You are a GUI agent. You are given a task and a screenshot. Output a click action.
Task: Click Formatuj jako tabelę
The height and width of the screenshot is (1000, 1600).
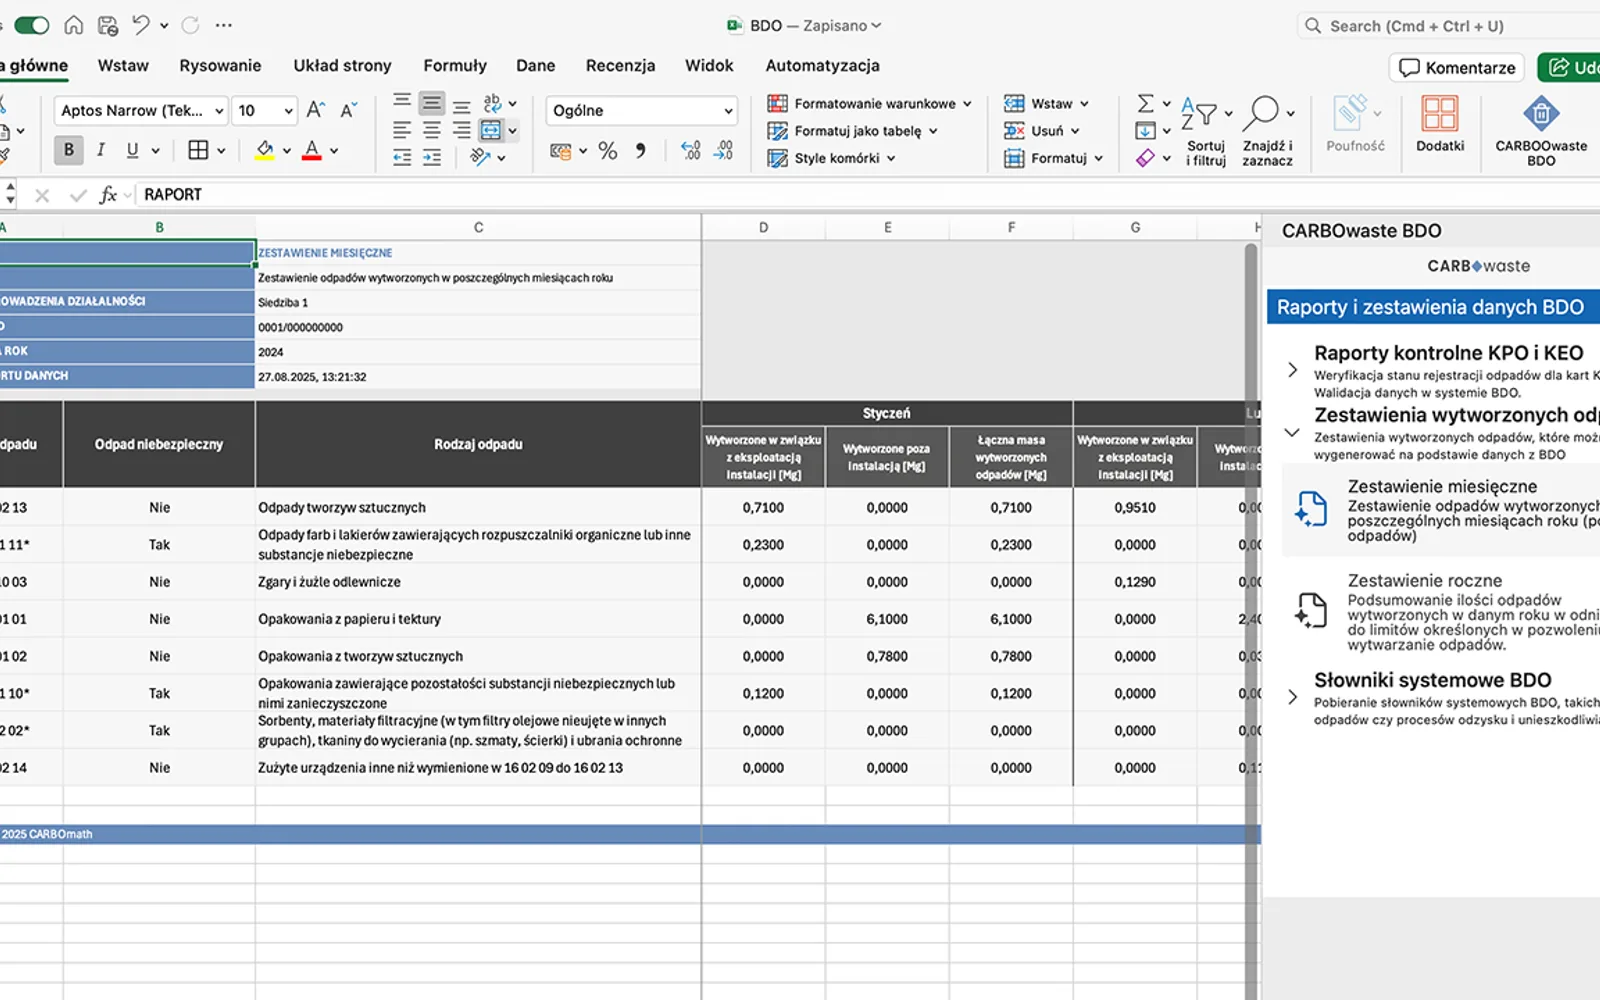[852, 130]
